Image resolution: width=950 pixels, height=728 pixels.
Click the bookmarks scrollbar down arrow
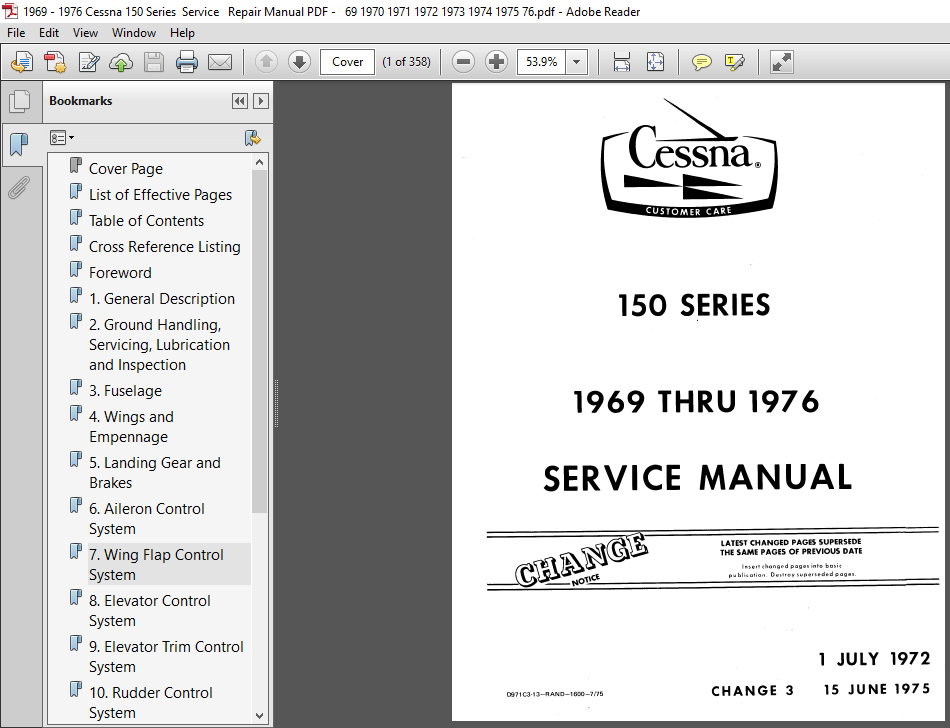point(259,715)
